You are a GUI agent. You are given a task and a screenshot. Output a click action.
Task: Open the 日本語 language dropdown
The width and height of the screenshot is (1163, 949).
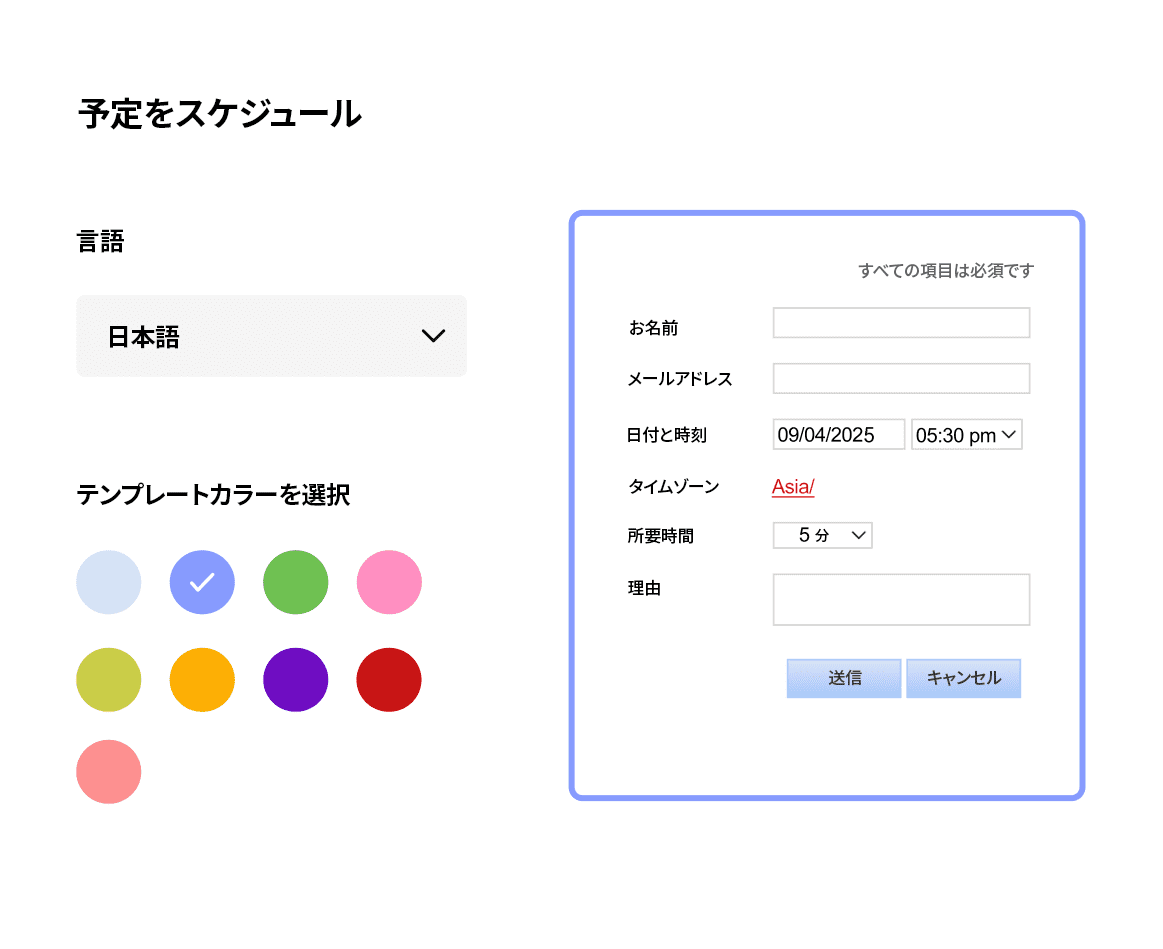pos(271,336)
